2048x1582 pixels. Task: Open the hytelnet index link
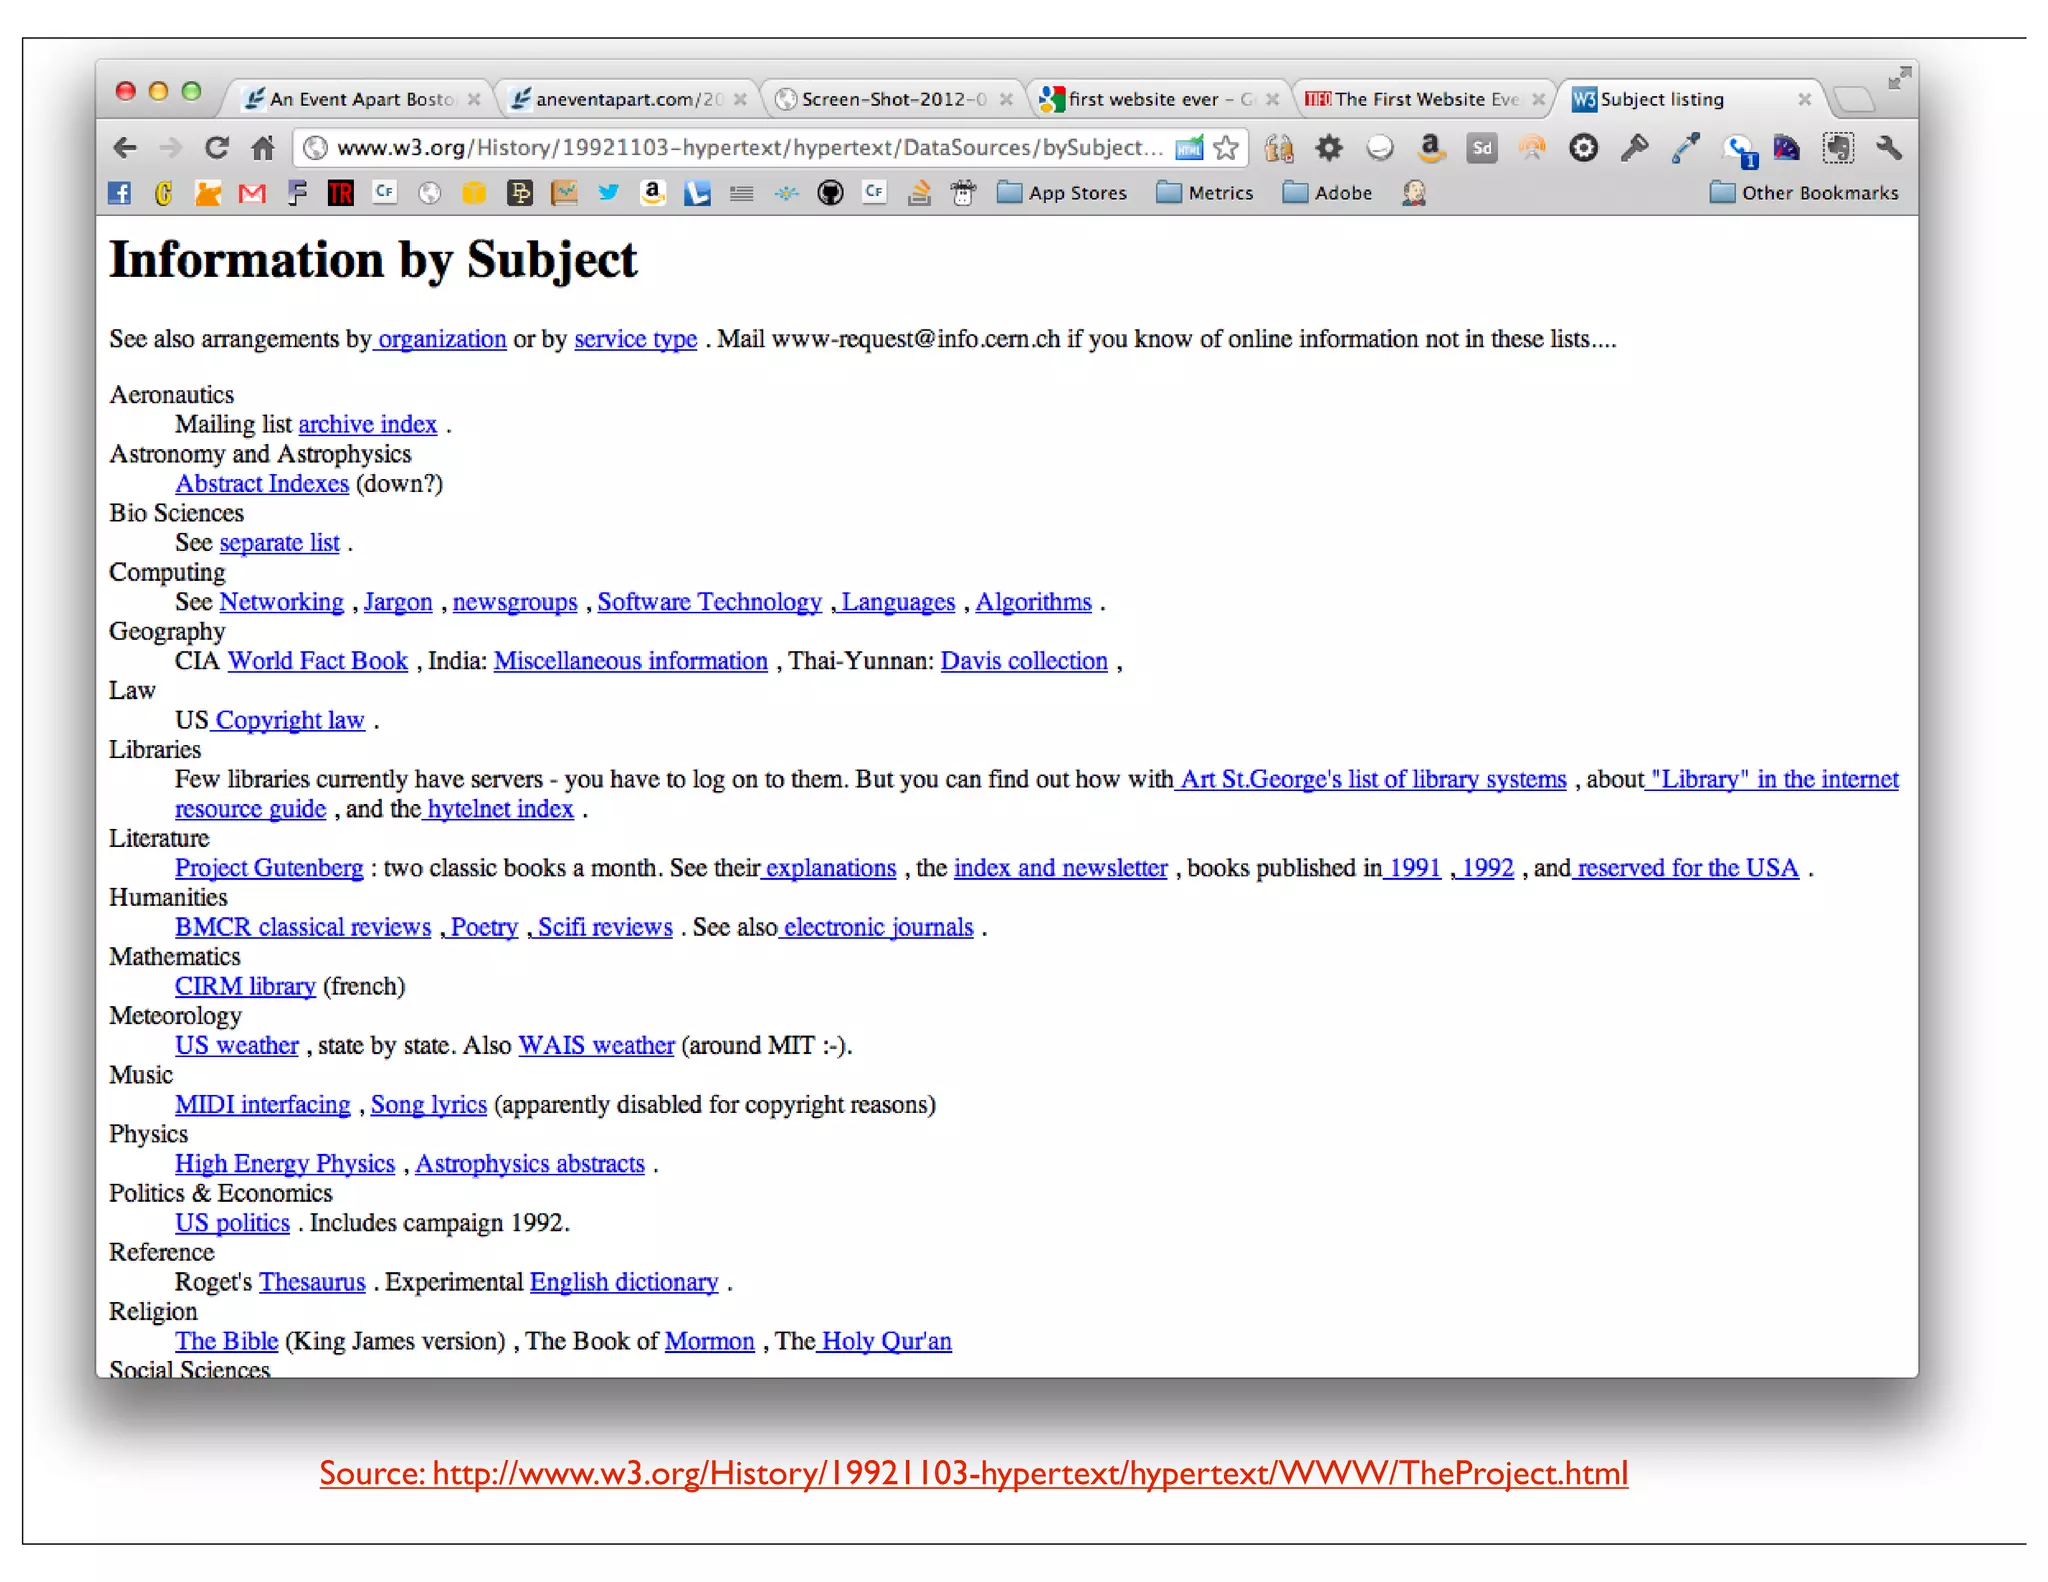(500, 809)
